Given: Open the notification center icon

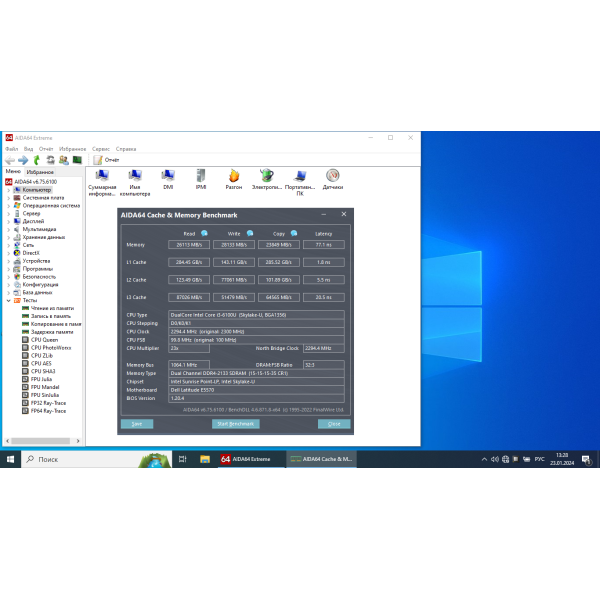Looking at the screenshot, I should click(586, 459).
